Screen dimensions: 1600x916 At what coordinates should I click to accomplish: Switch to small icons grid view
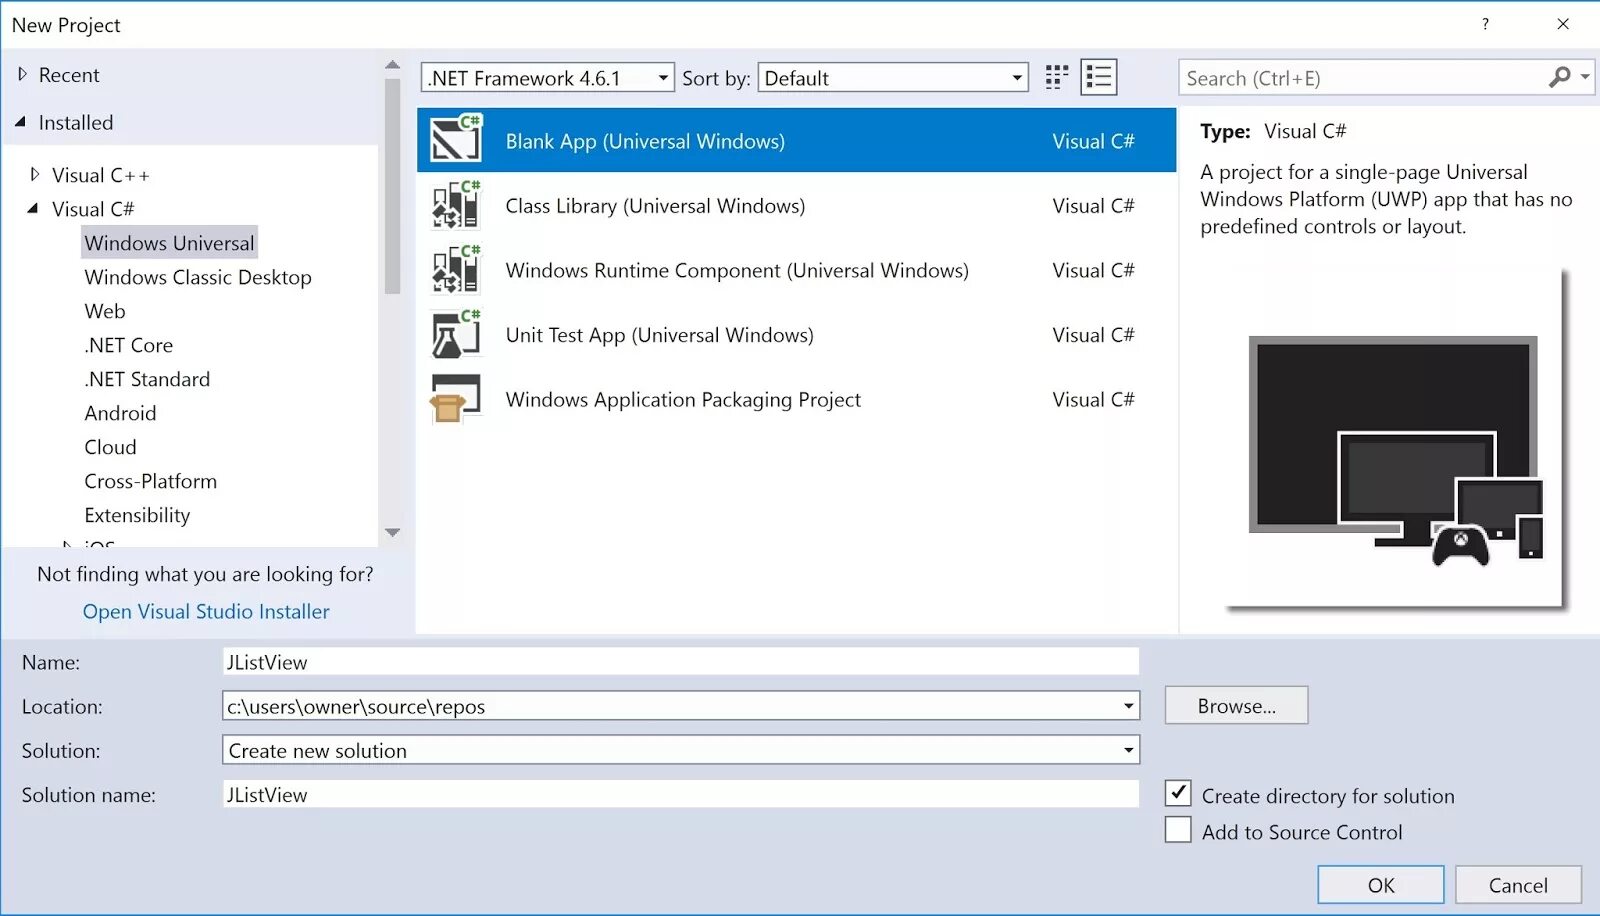point(1056,78)
